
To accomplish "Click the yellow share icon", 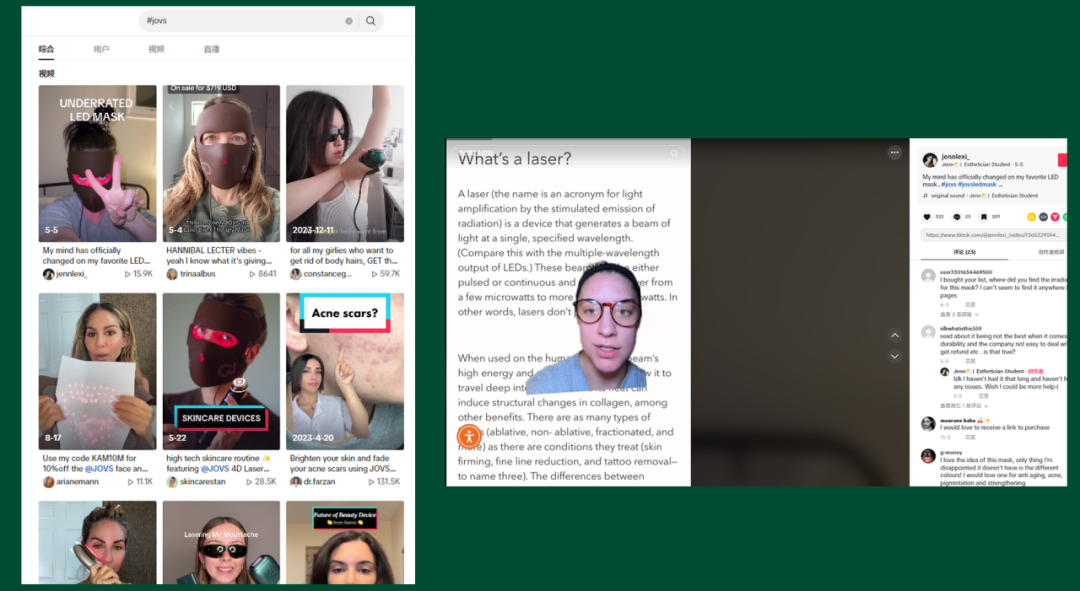I will coord(1031,216).
